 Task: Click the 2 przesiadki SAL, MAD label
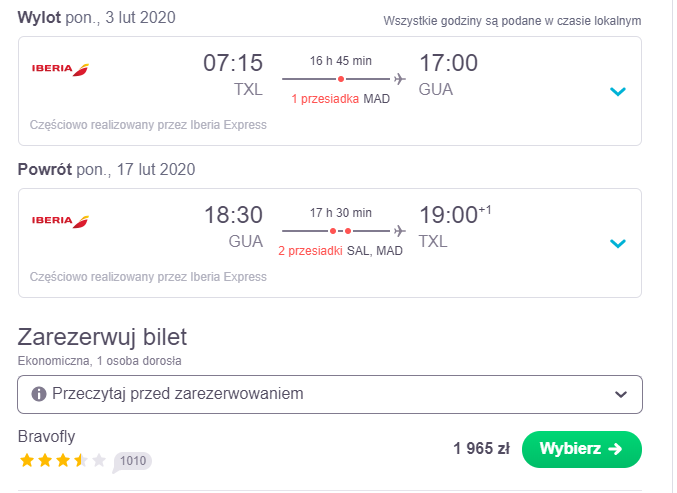(x=341, y=251)
